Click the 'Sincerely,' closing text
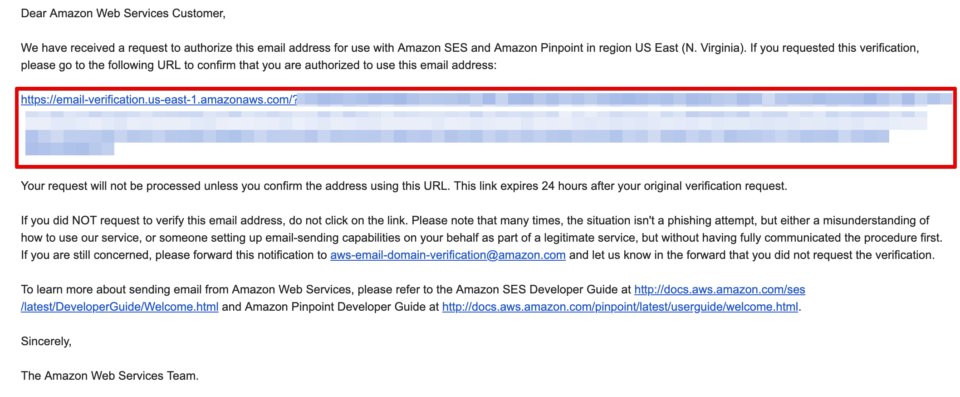960x397 pixels. (46, 342)
